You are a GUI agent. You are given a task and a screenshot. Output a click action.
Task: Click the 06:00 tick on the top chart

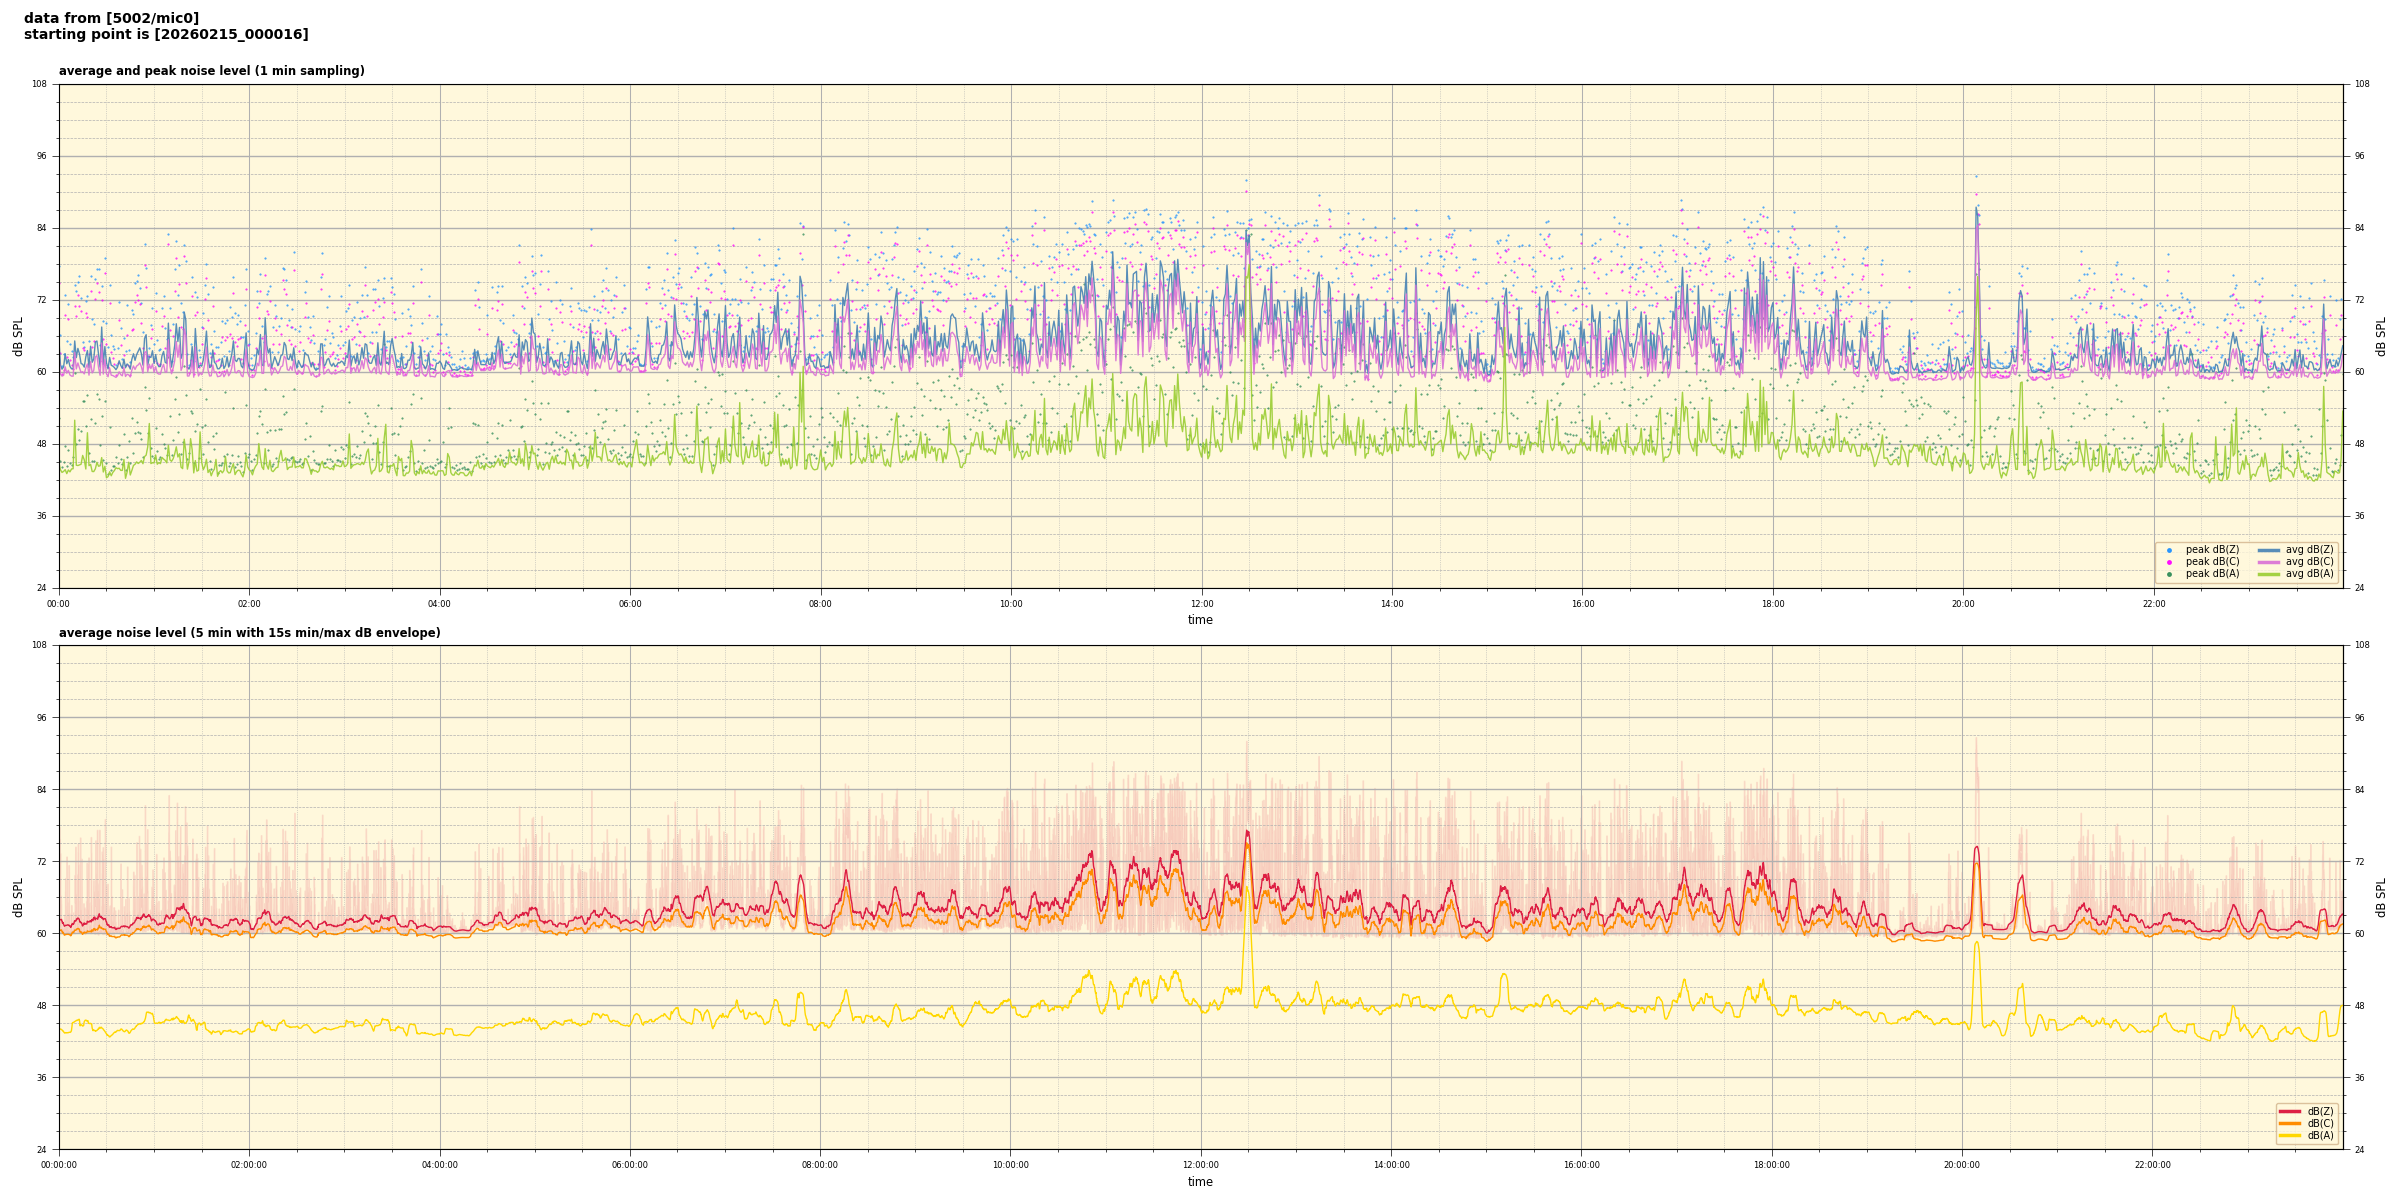(x=630, y=604)
